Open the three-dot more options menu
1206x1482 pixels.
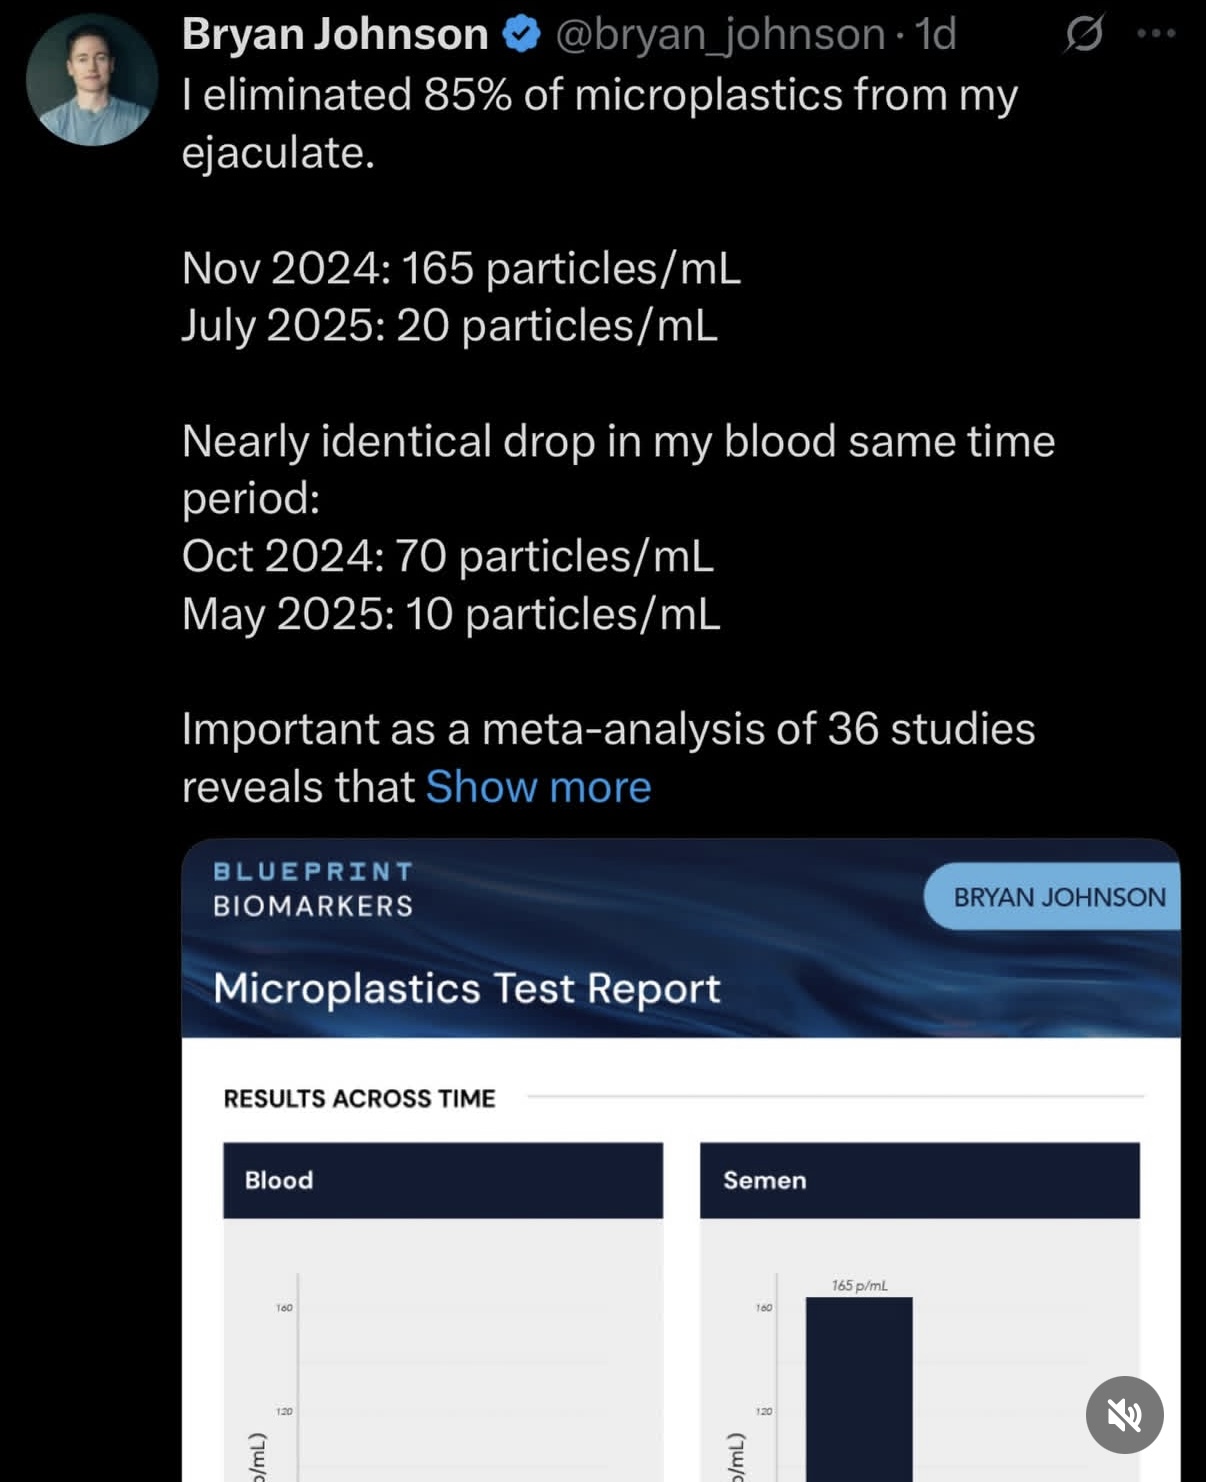tap(1156, 33)
